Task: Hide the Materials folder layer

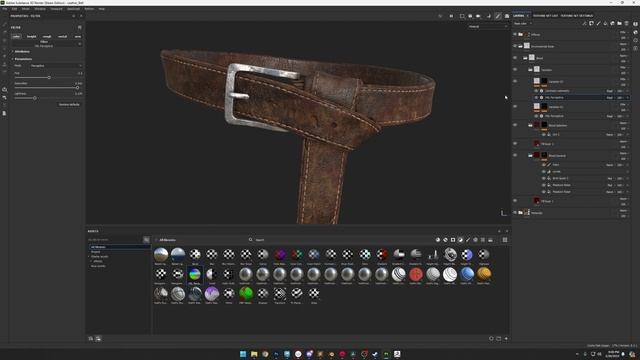Action: click(x=515, y=212)
